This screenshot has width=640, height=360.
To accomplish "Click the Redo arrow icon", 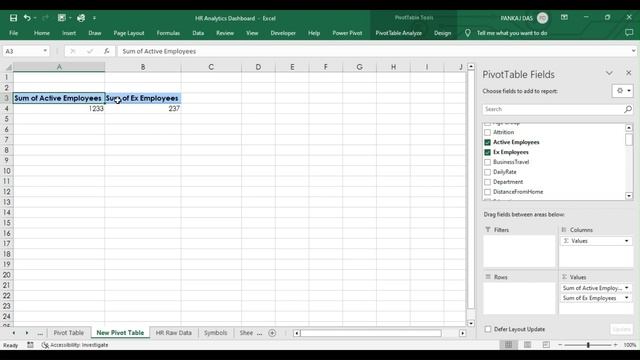I will click(x=45, y=18).
